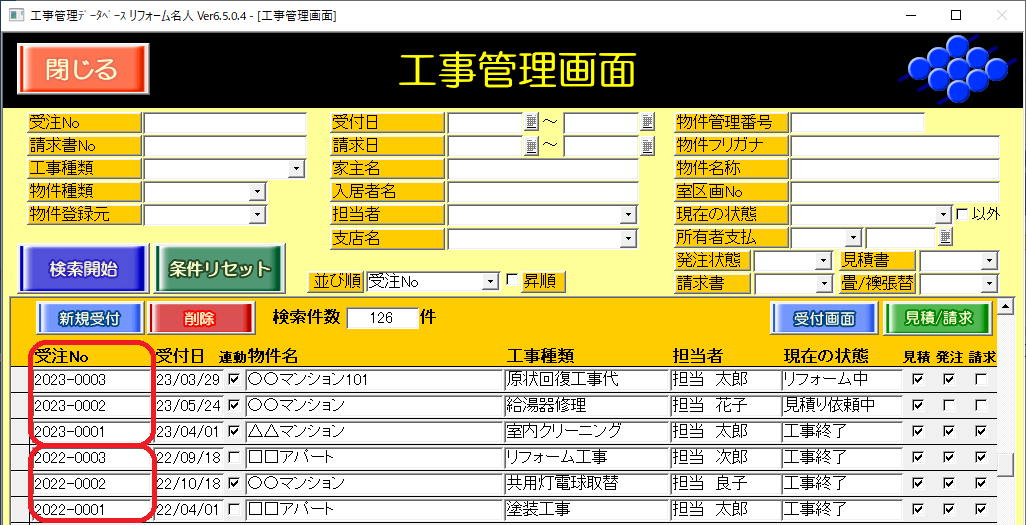Tick the 以外 checkbox beside 現在の状態
Screen dimensions: 1026x525
[961, 214]
